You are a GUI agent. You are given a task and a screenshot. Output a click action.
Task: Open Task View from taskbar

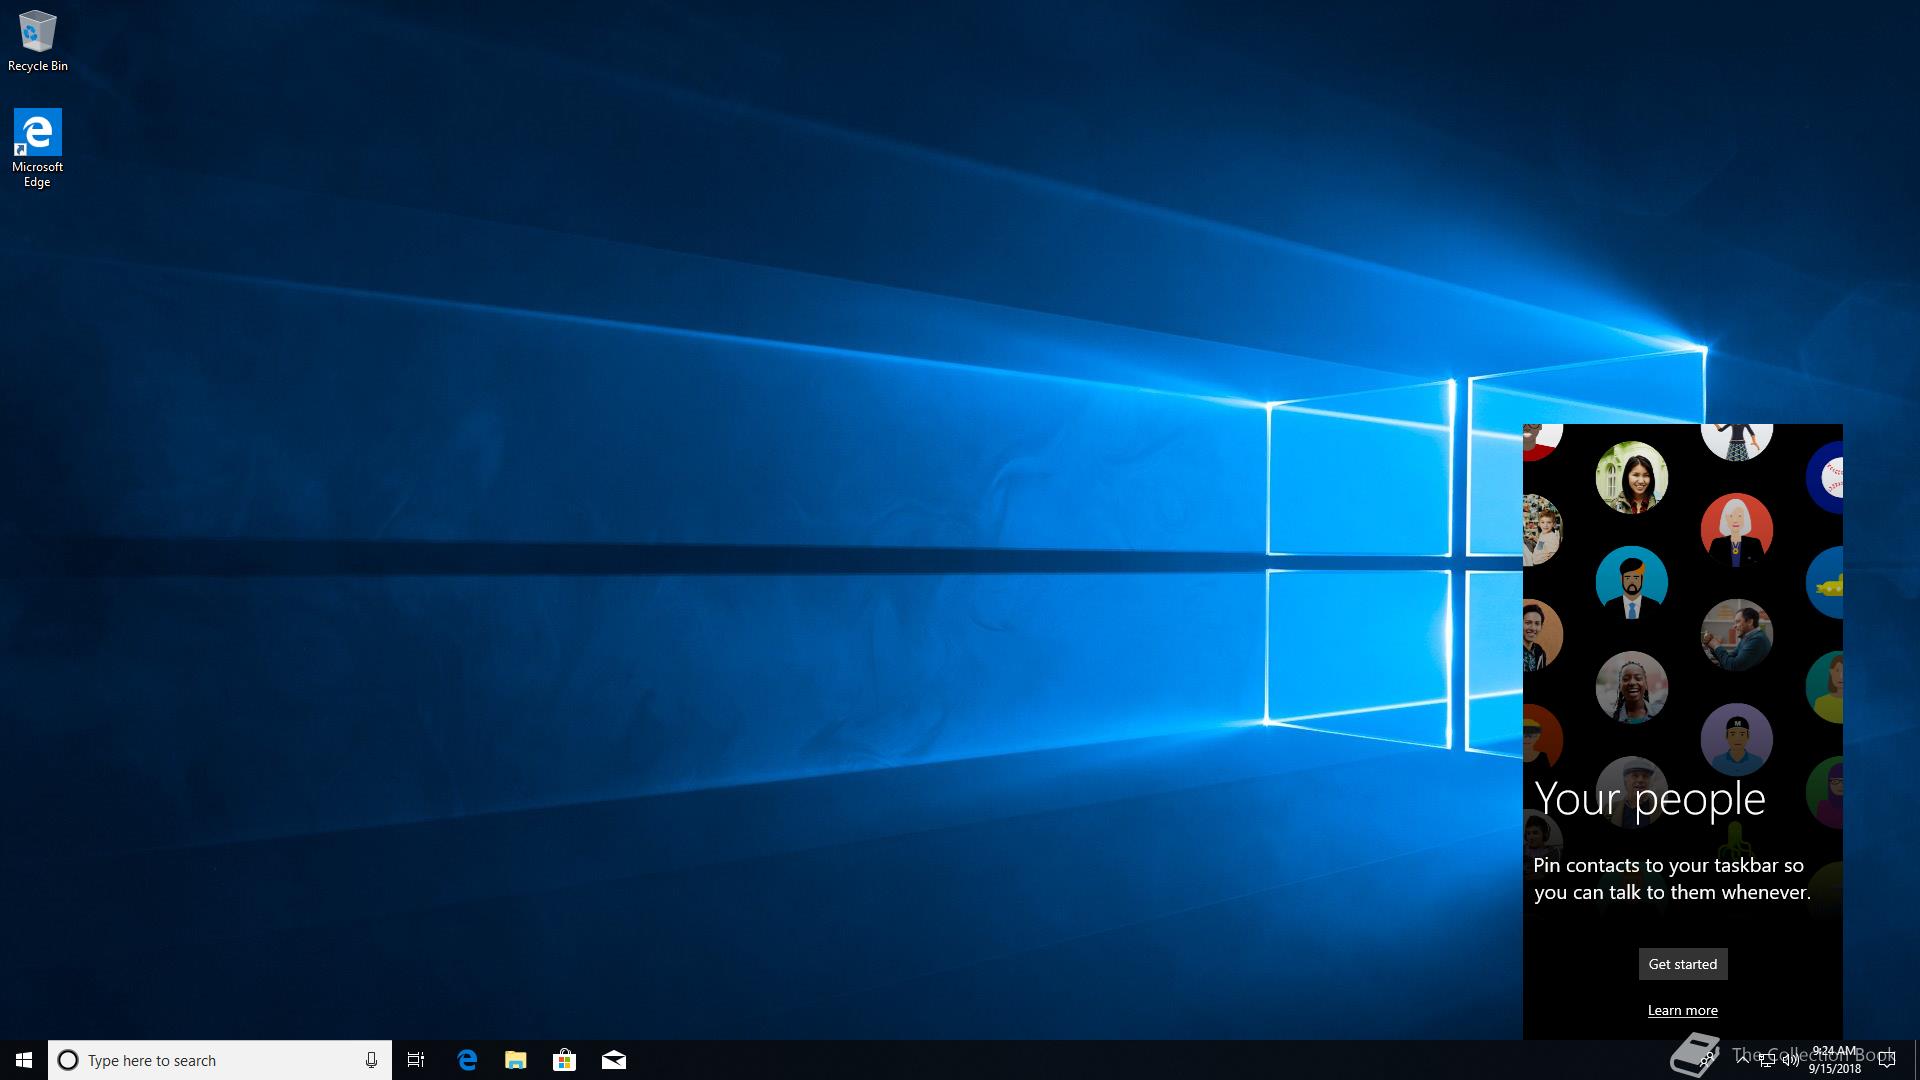[x=416, y=1060]
